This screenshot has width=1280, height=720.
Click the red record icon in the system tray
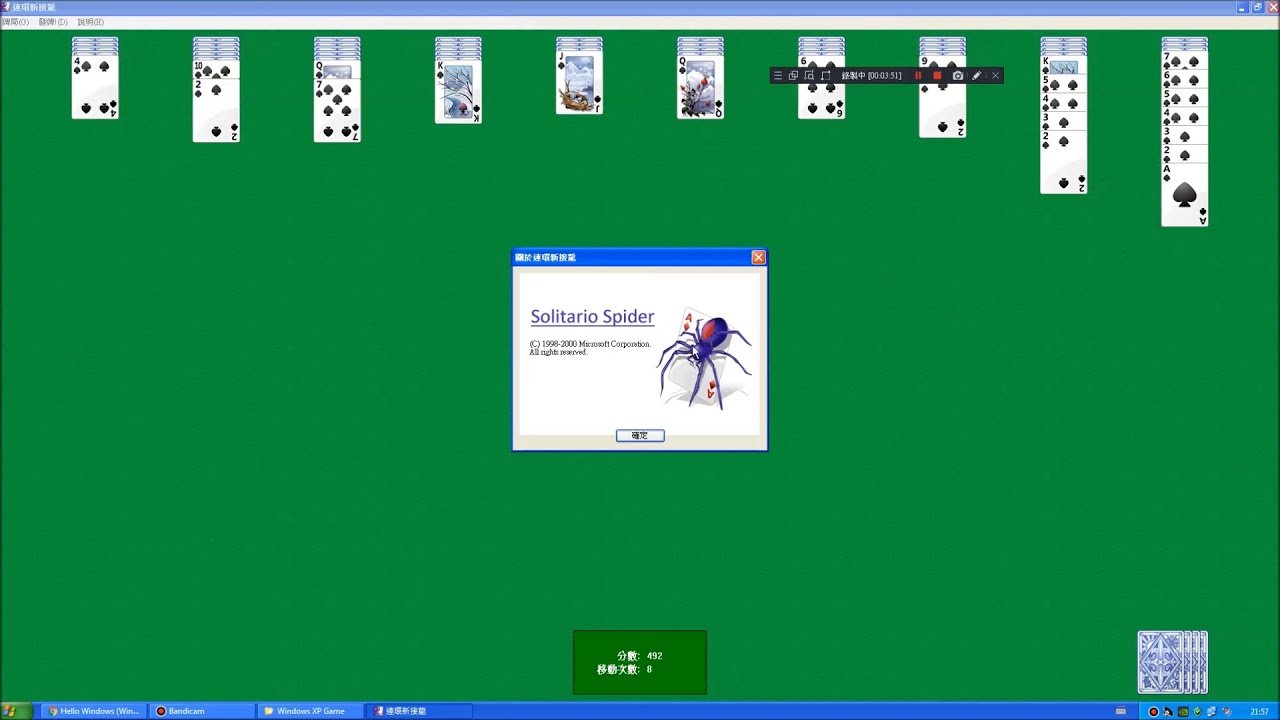[1153, 712]
